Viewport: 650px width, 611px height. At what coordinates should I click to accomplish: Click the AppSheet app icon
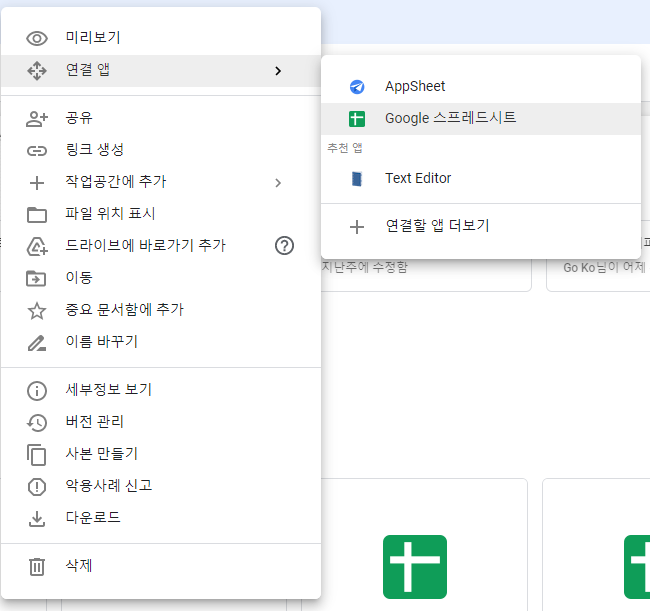tap(357, 87)
